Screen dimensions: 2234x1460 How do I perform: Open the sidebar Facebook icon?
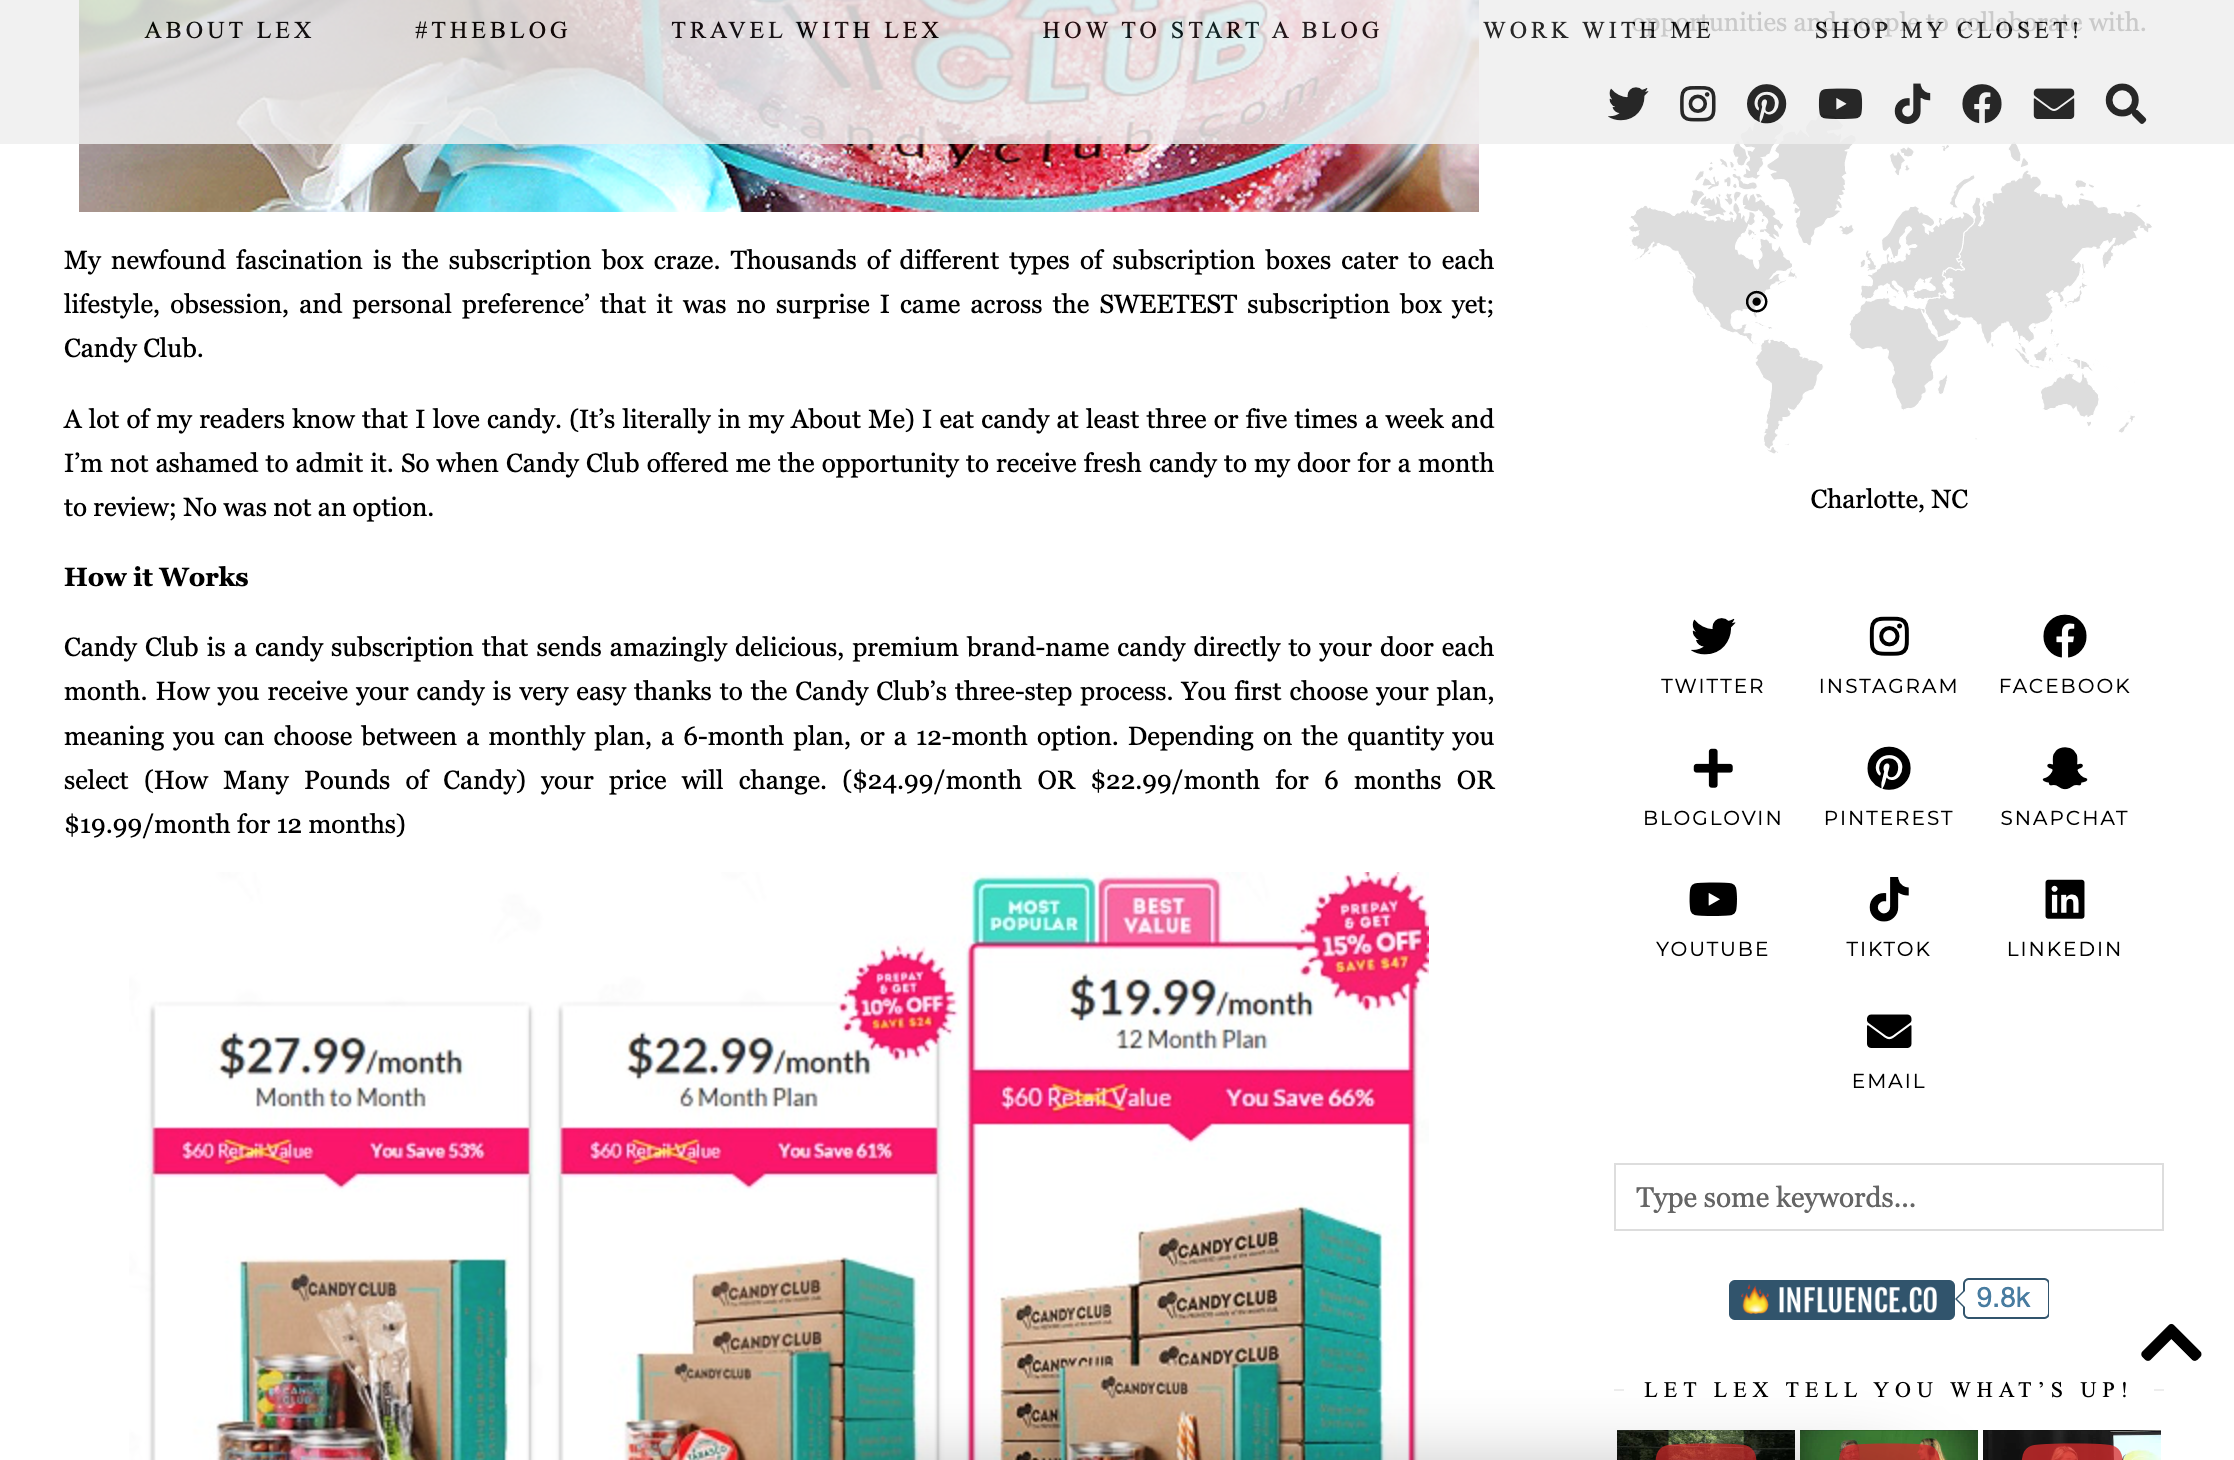(2064, 636)
